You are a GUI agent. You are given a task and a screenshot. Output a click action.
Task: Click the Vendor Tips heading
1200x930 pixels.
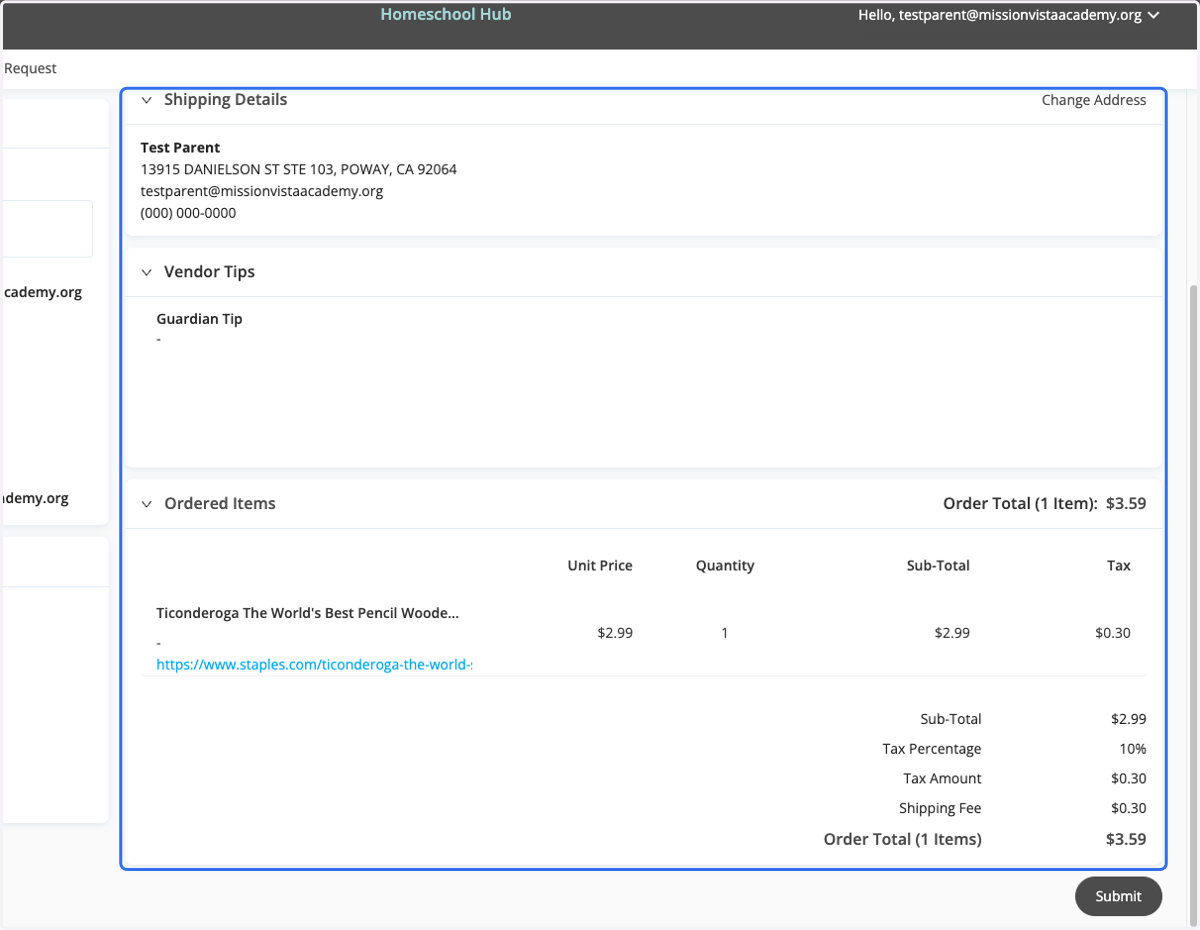click(x=209, y=272)
